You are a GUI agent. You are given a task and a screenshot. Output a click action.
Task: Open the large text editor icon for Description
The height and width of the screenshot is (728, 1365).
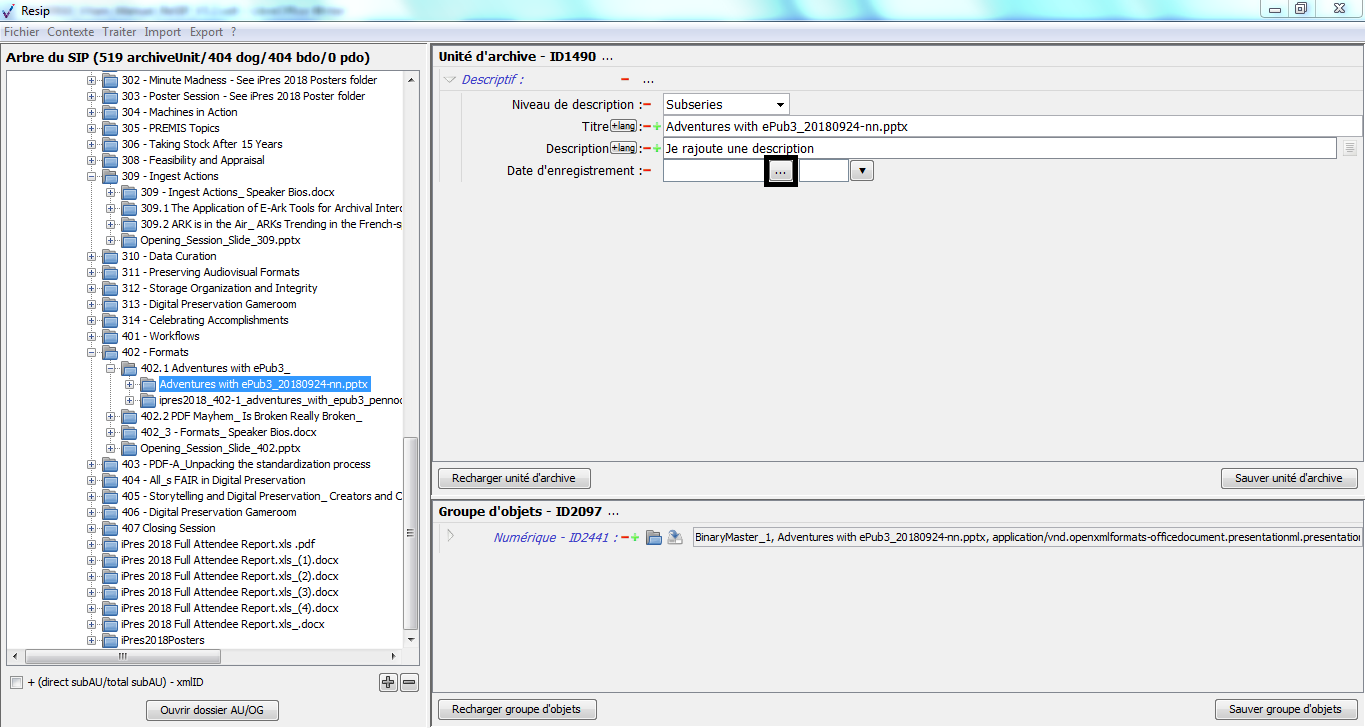click(x=1350, y=149)
